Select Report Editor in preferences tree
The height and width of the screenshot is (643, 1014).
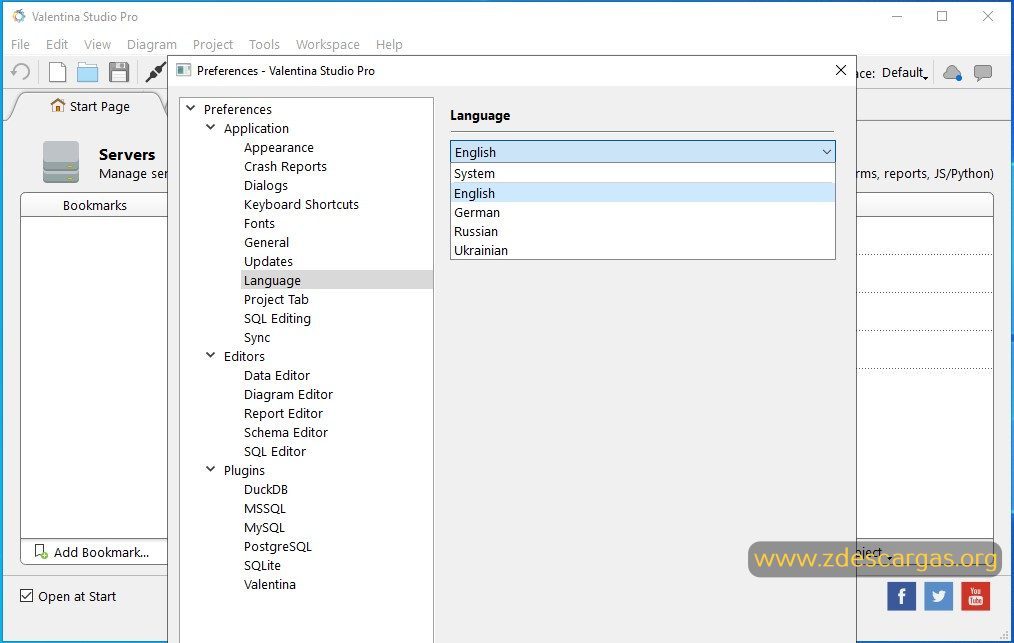point(283,413)
